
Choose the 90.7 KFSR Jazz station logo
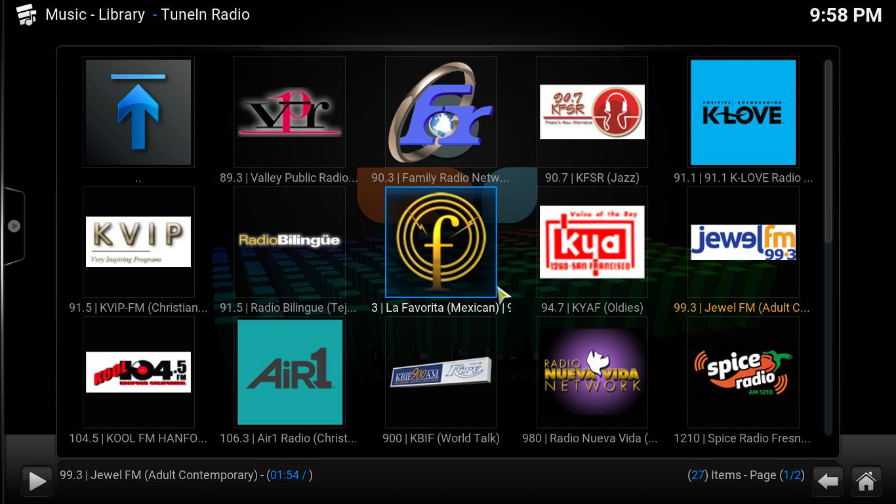tap(592, 112)
